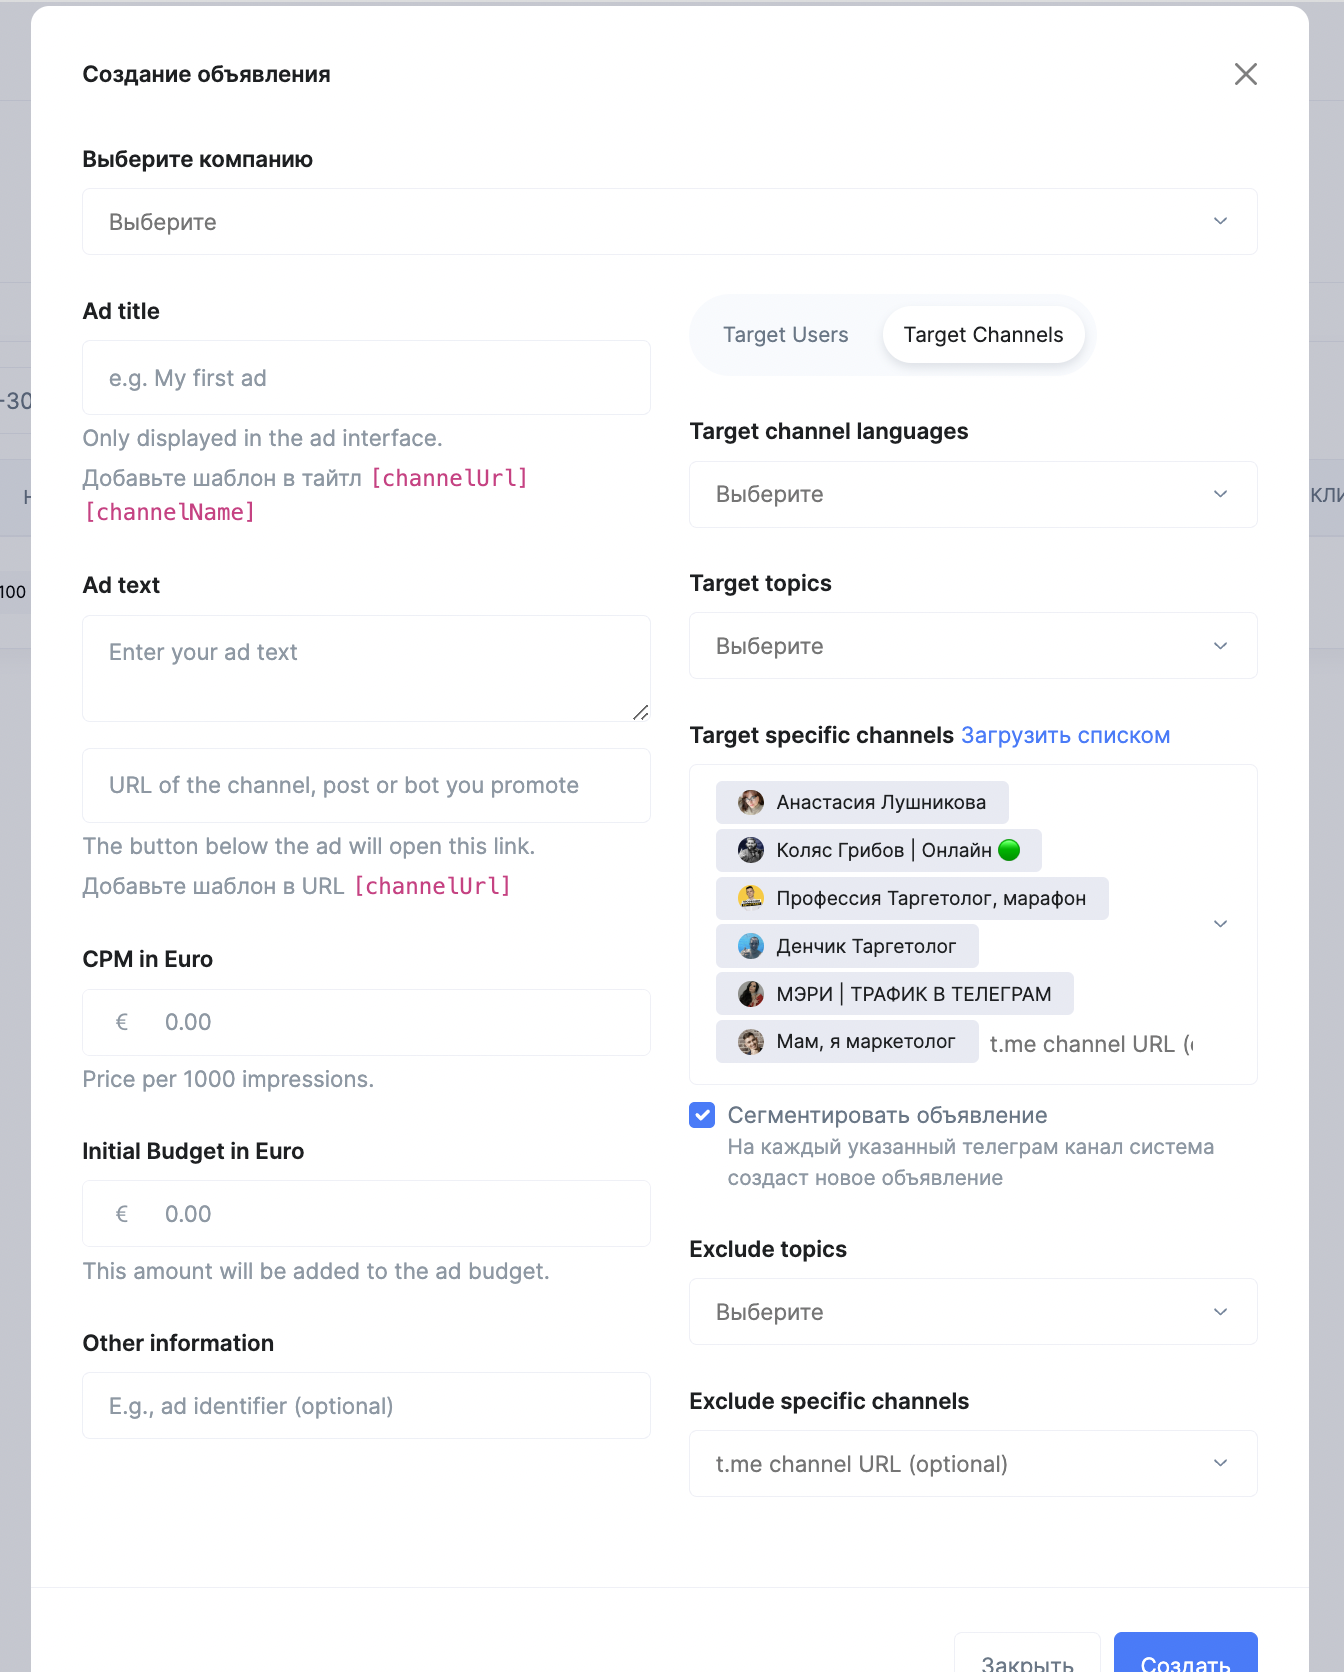Focus the Ad title input field
The width and height of the screenshot is (1344, 1672).
click(x=366, y=378)
